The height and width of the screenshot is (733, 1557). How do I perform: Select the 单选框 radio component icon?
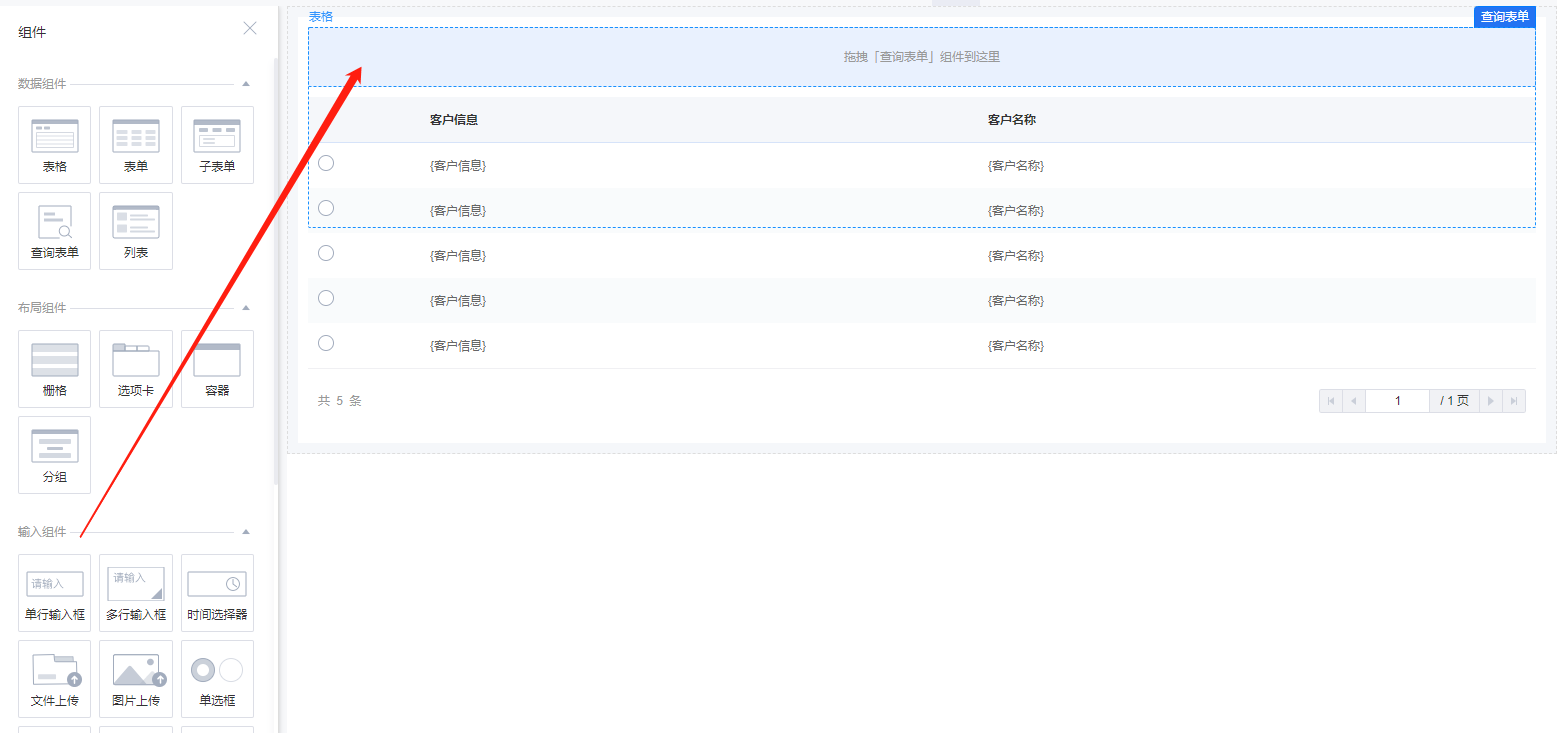tap(217, 679)
